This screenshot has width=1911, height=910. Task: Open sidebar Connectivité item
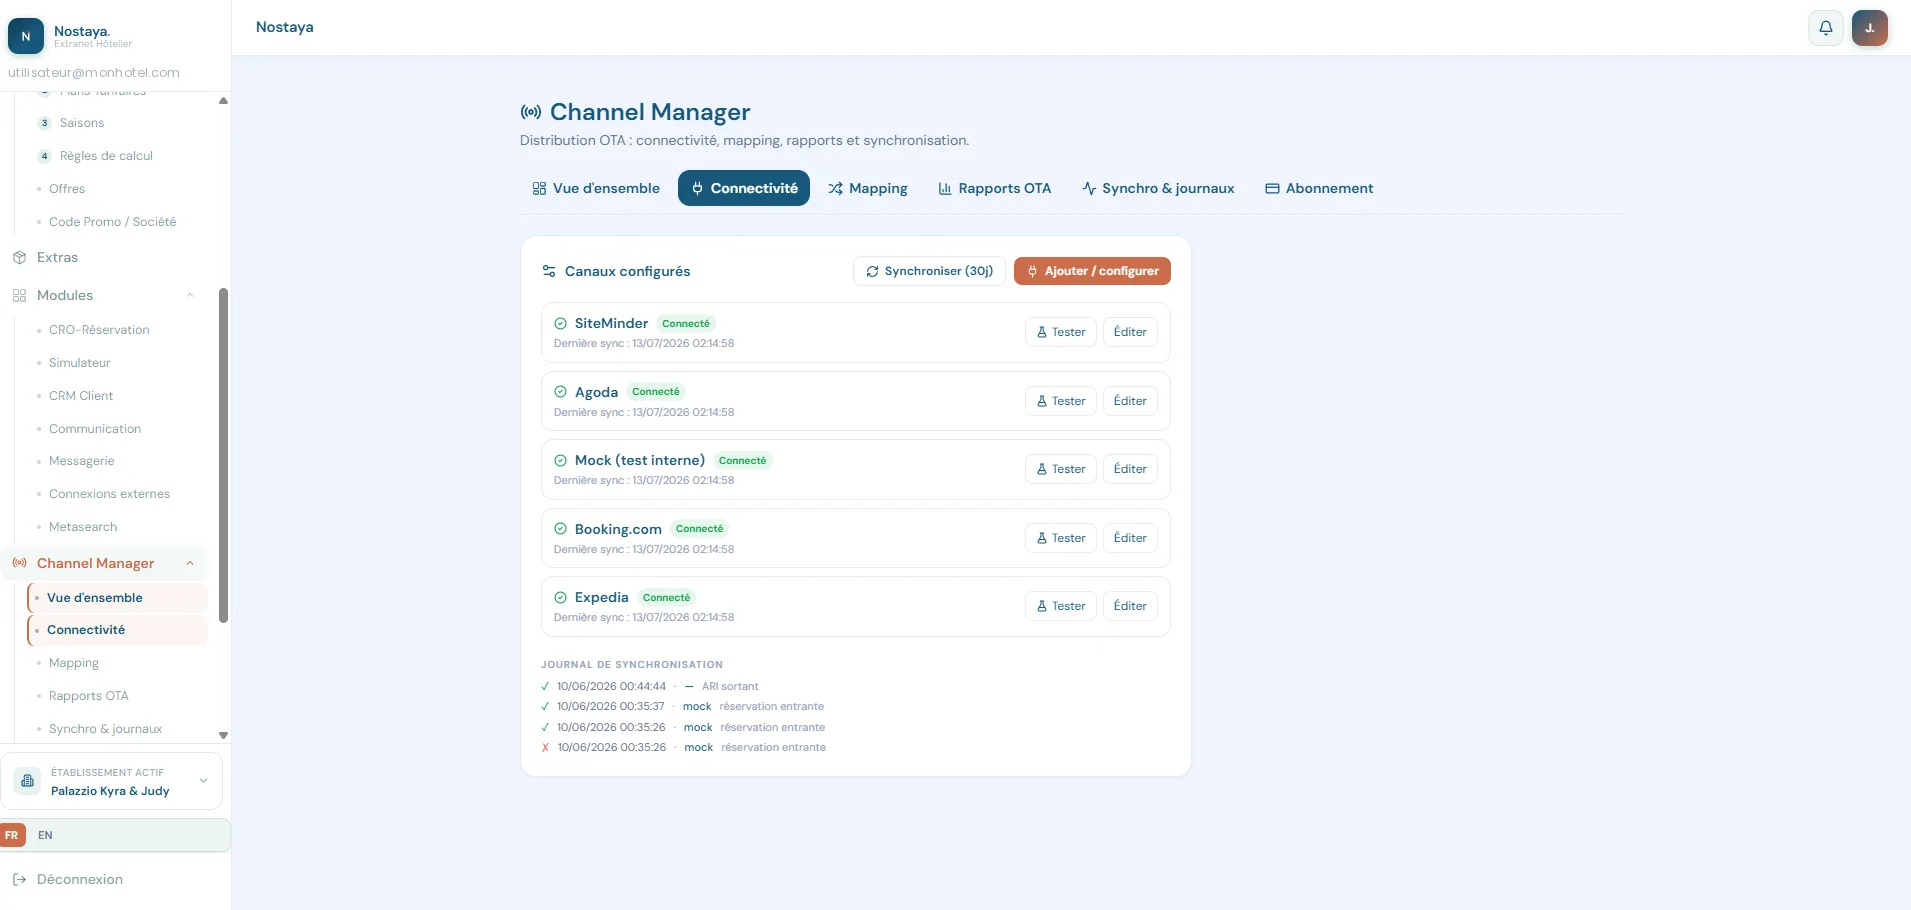coord(118,630)
